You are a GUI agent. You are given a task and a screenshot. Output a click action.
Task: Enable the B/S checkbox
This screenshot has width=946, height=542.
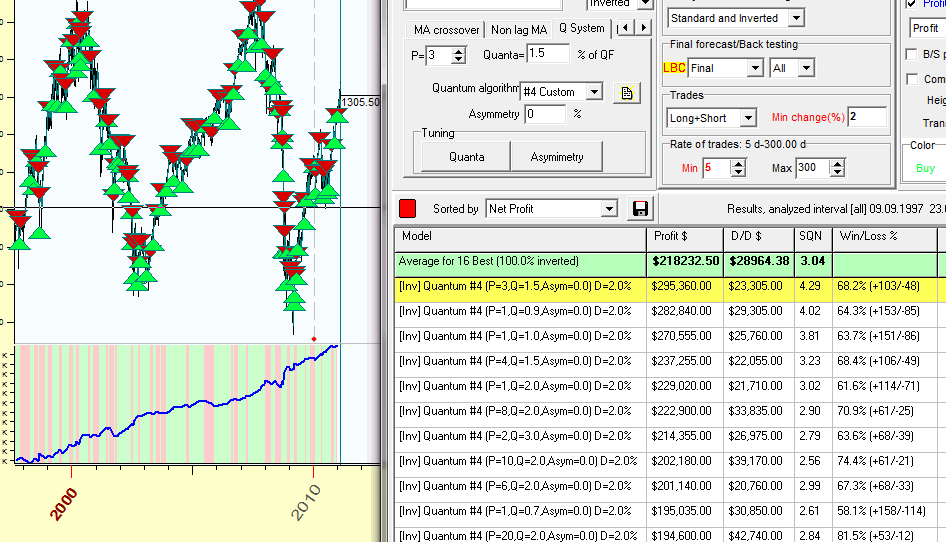pos(911,54)
